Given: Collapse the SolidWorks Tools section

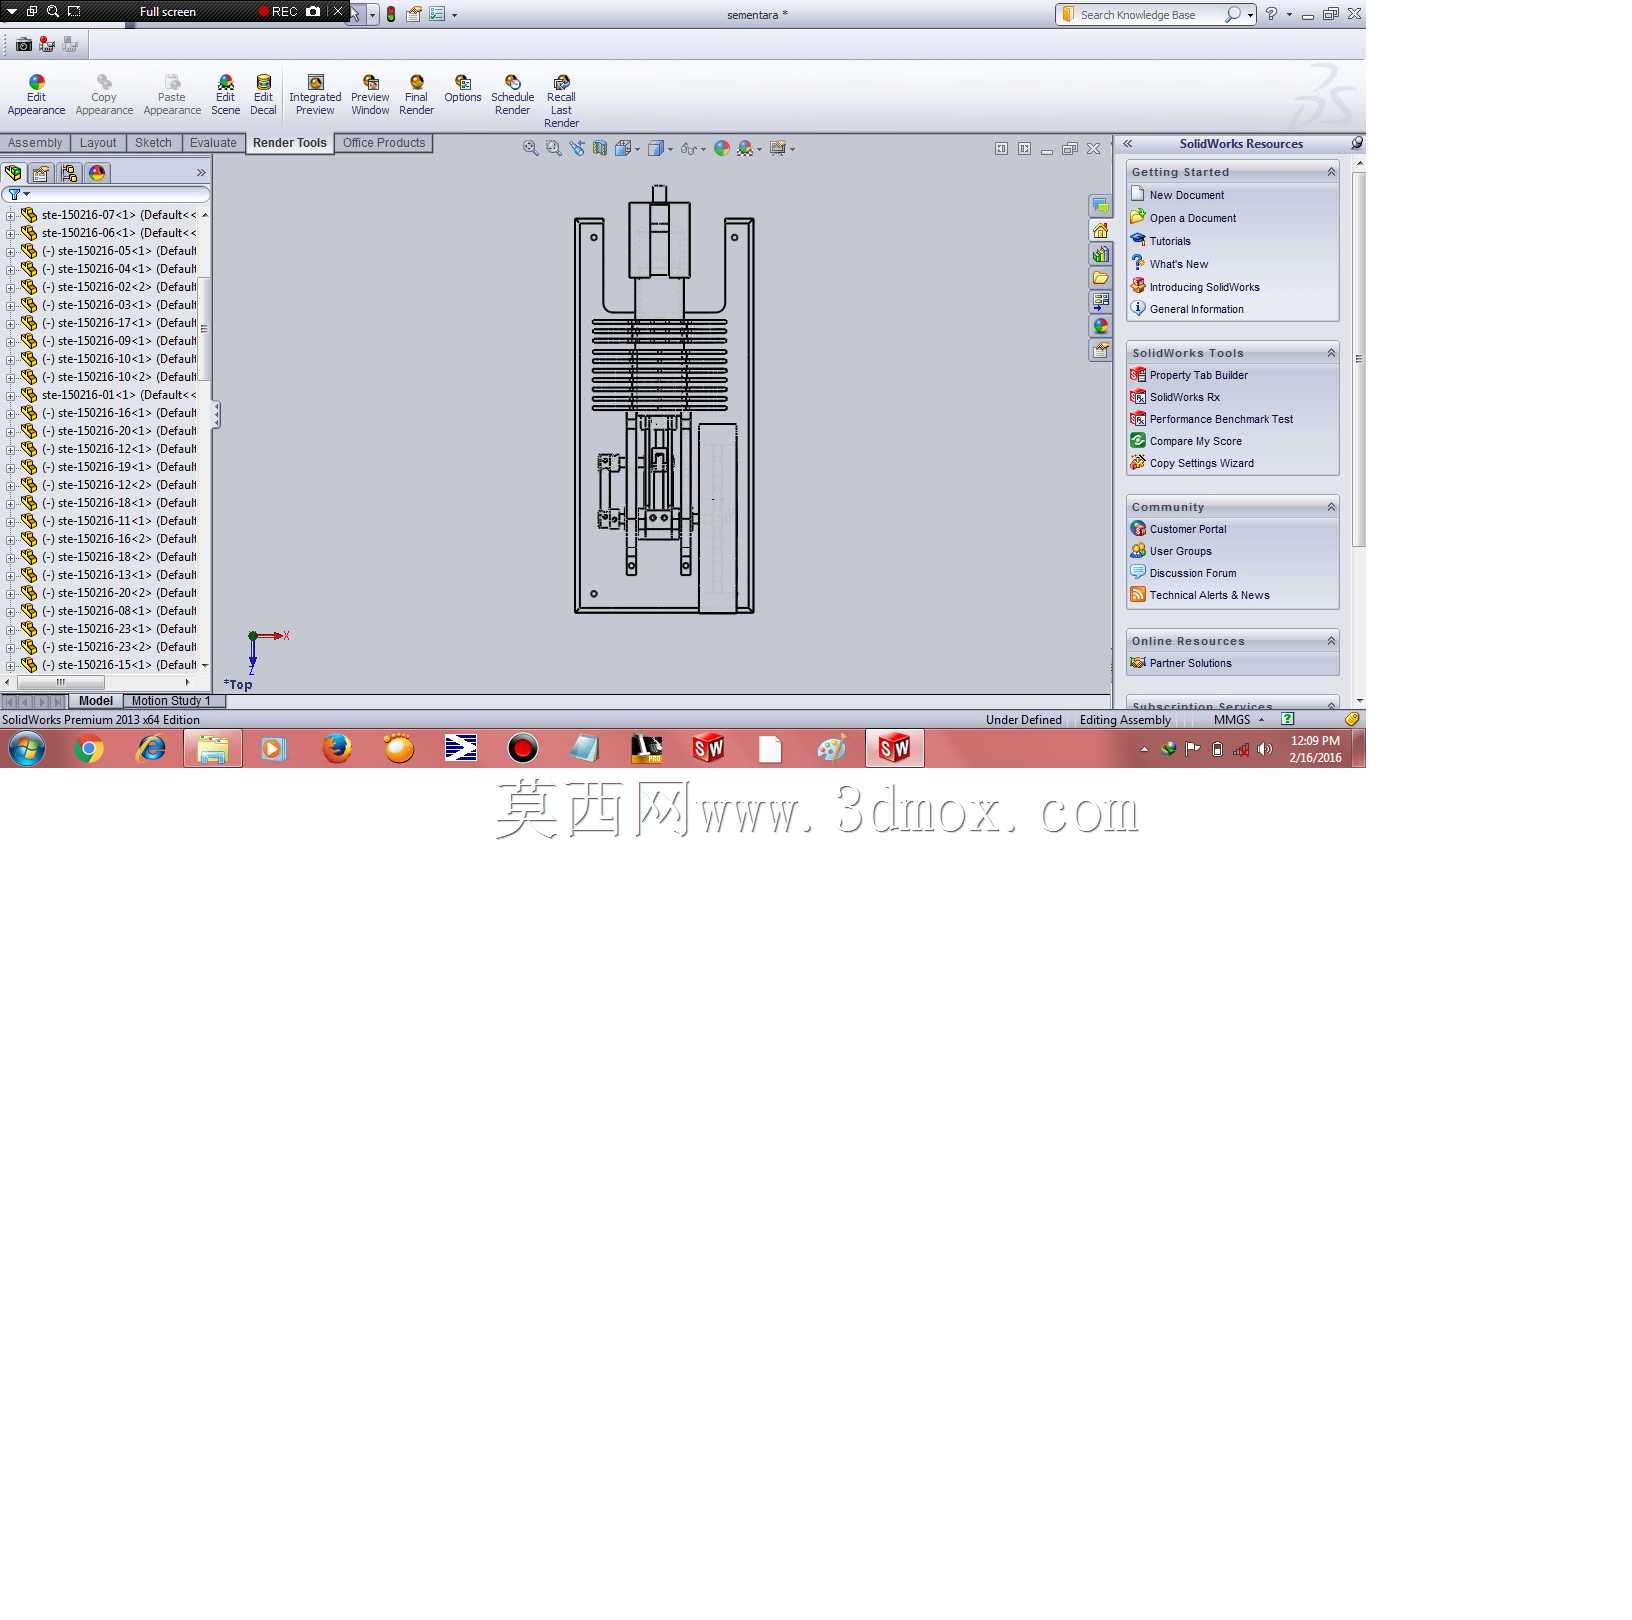Looking at the screenshot, I should [x=1331, y=353].
